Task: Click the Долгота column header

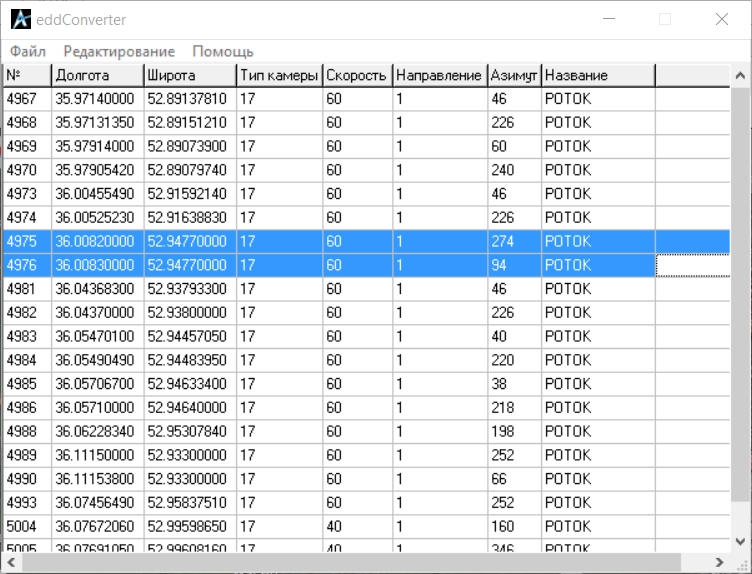Action: click(x=97, y=75)
